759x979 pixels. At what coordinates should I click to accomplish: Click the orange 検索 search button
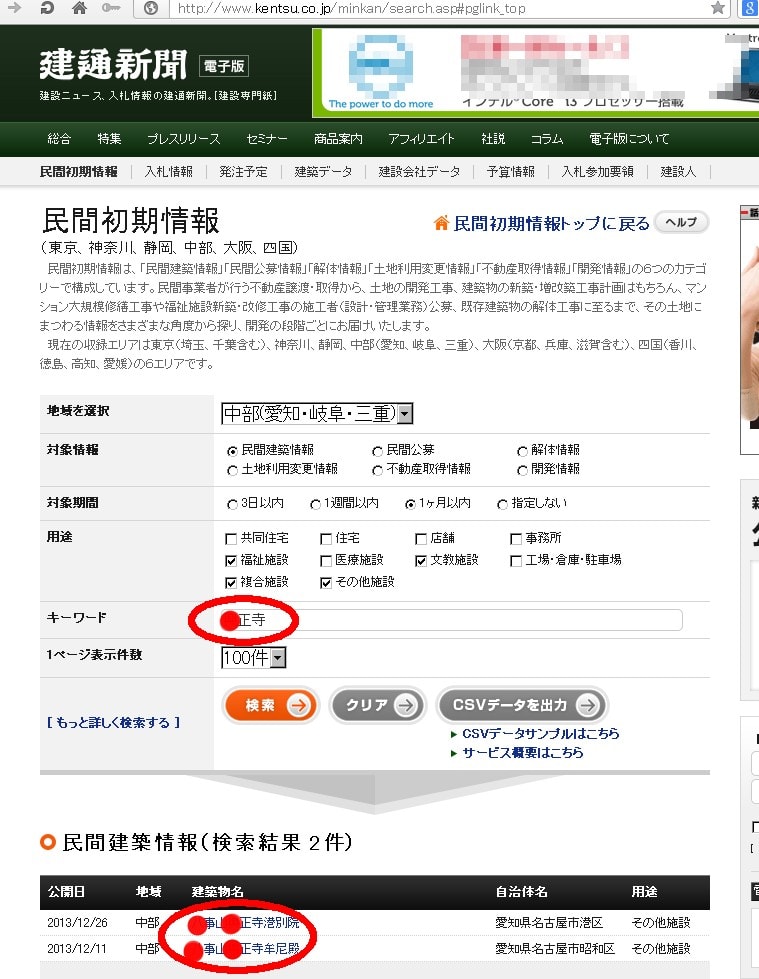(271, 705)
